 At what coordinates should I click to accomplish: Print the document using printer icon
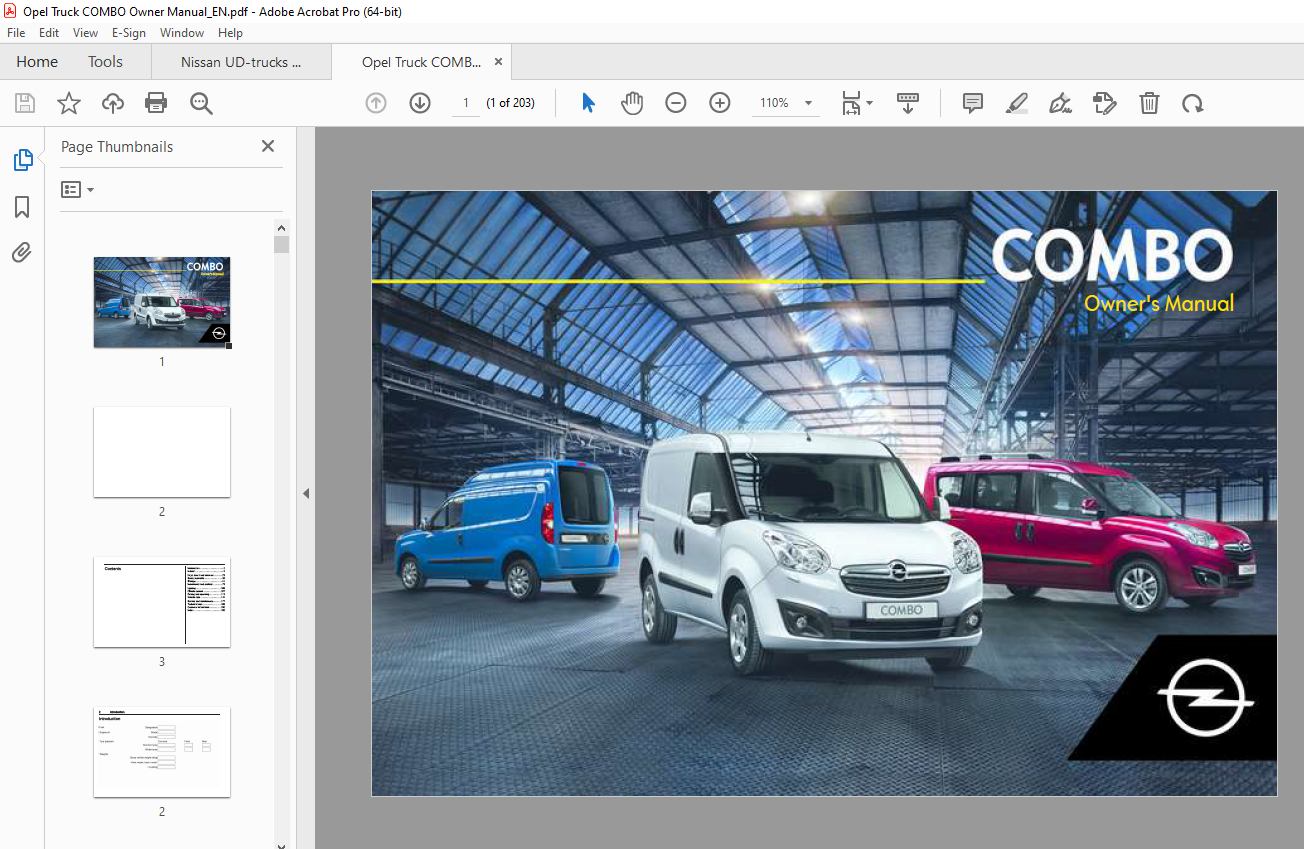(156, 103)
